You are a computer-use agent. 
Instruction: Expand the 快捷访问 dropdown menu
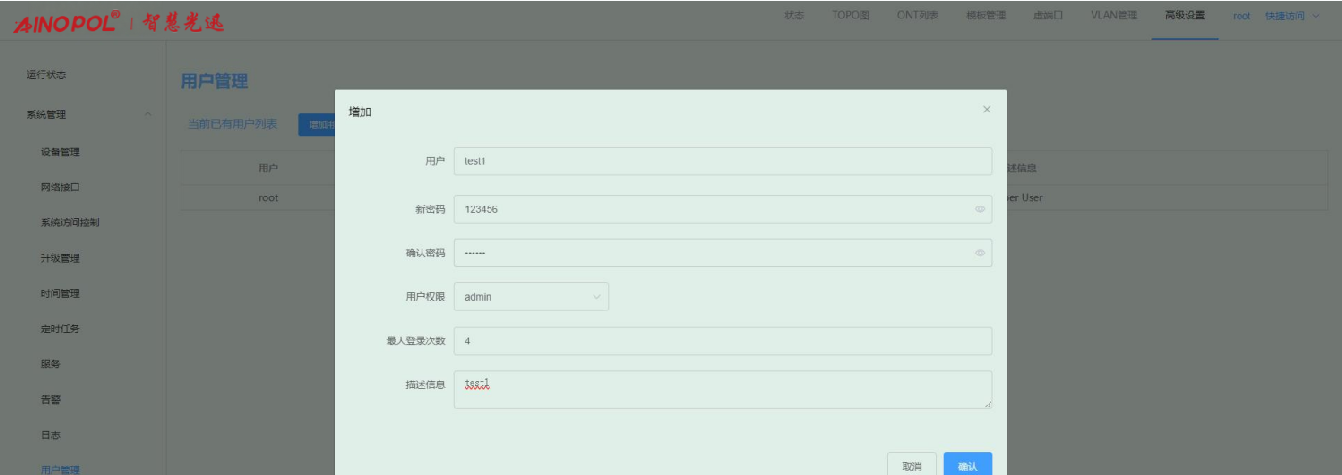click(1292, 16)
